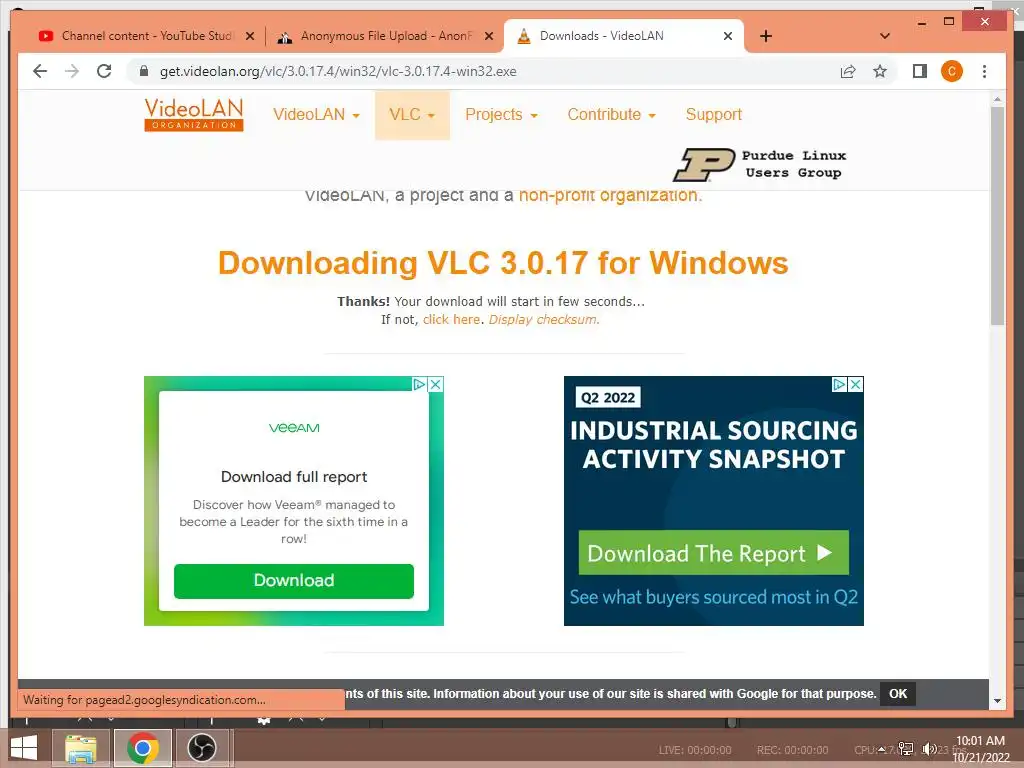Click 'See what buyers sourced most in Q2'
Image resolution: width=1024 pixels, height=768 pixels.
[x=713, y=597]
